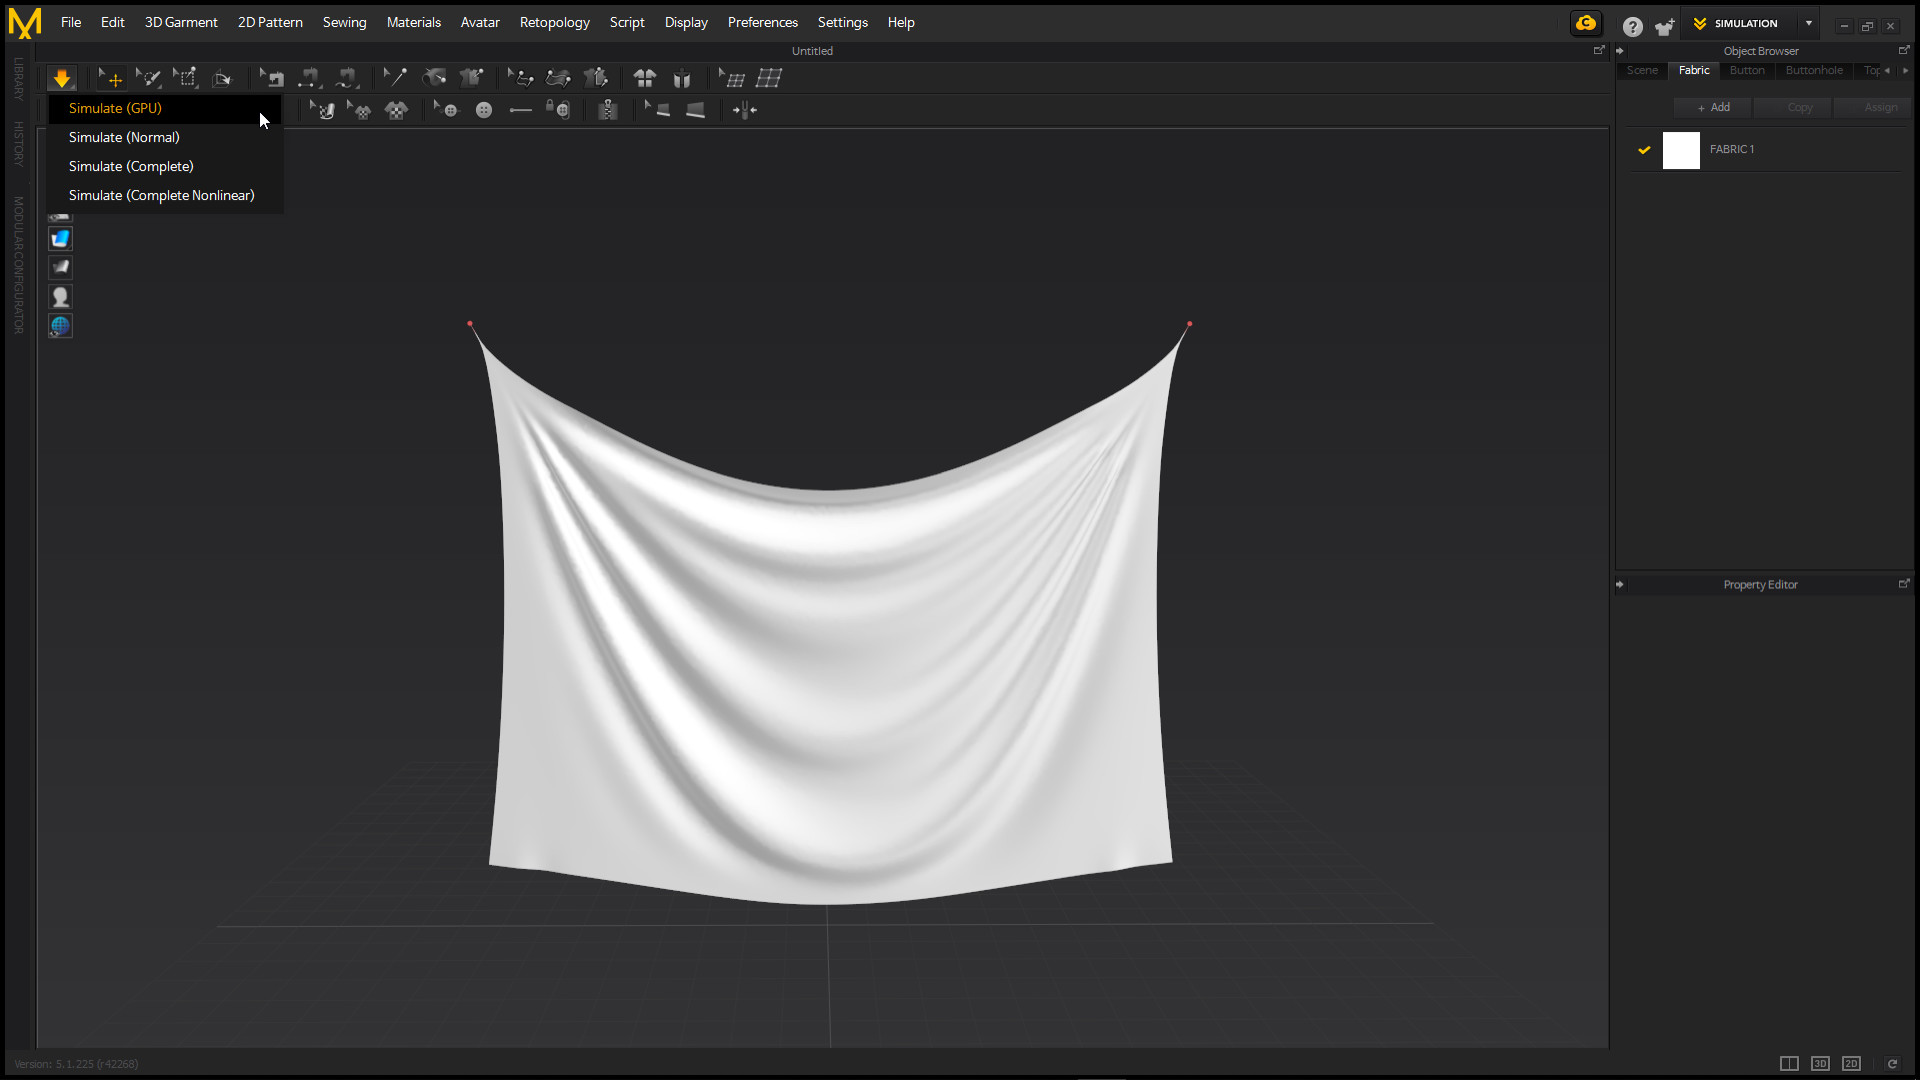Viewport: 1920px width, 1080px height.
Task: Open the LIBRARY panel from the left edge
Action: [18, 80]
